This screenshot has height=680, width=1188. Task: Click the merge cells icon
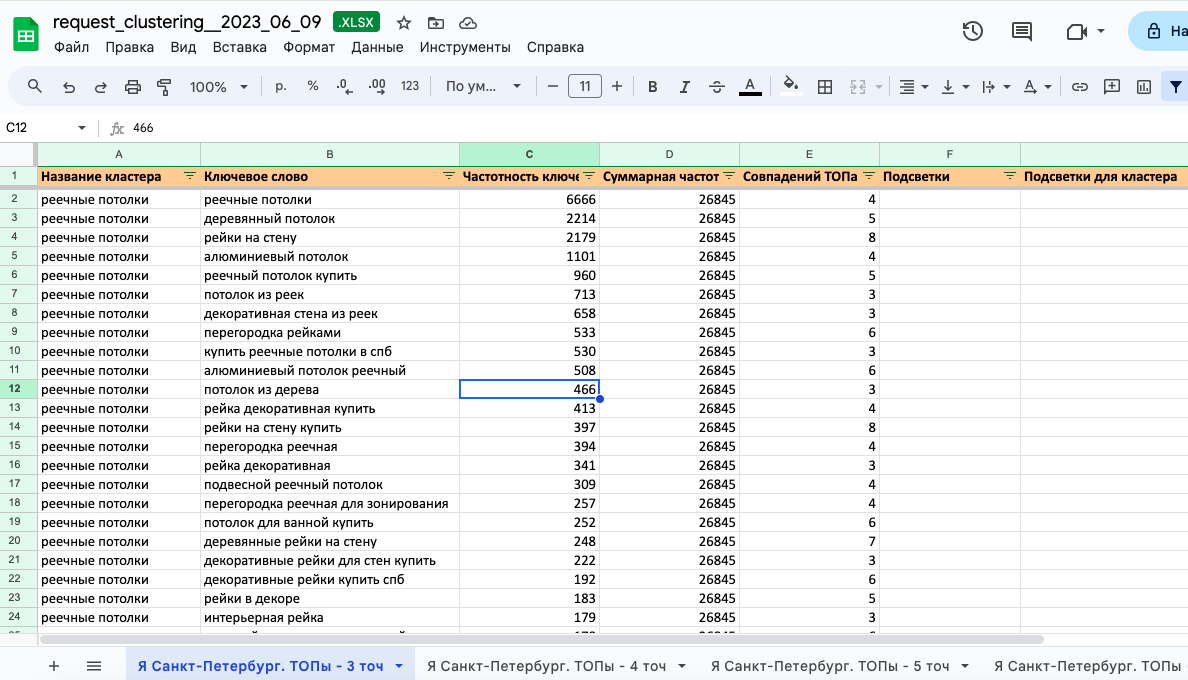pyautogui.click(x=858, y=87)
